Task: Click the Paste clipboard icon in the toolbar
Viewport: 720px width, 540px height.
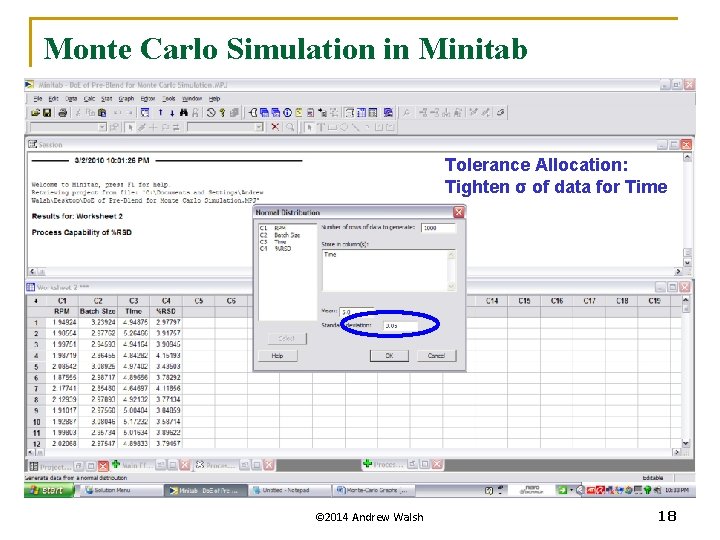Action: point(102,112)
